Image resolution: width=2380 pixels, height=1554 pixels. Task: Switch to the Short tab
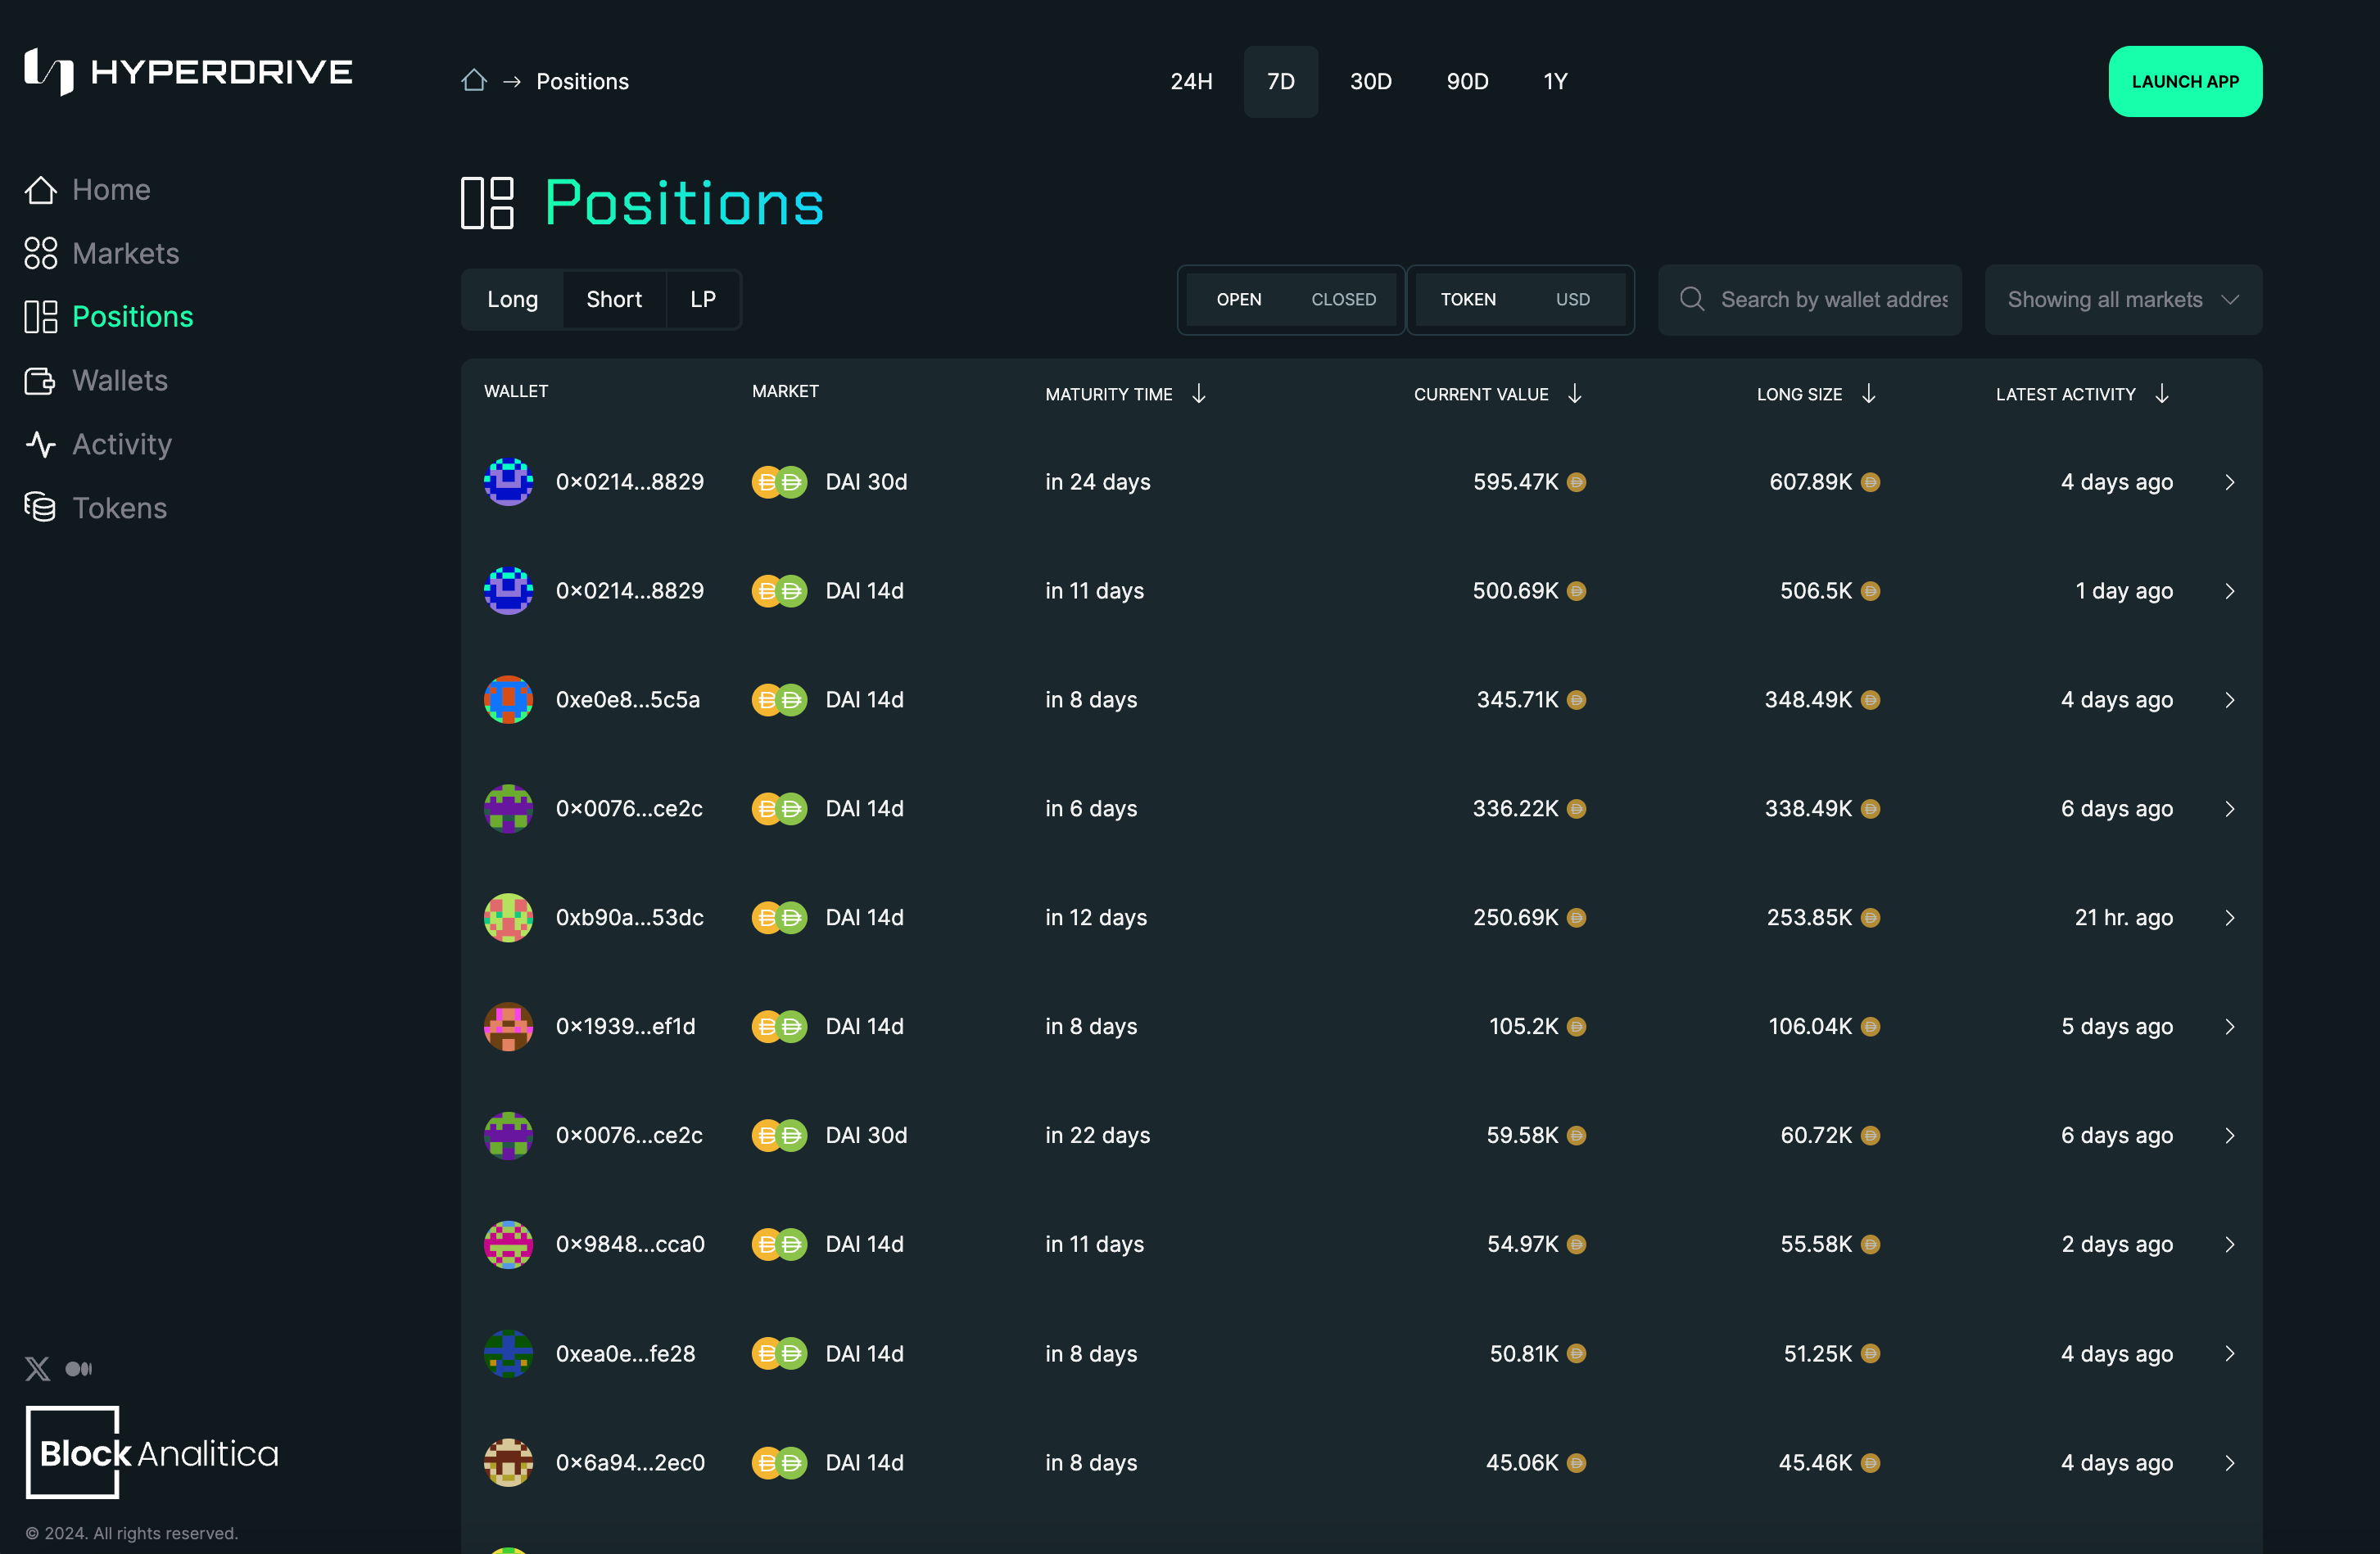[x=613, y=299]
